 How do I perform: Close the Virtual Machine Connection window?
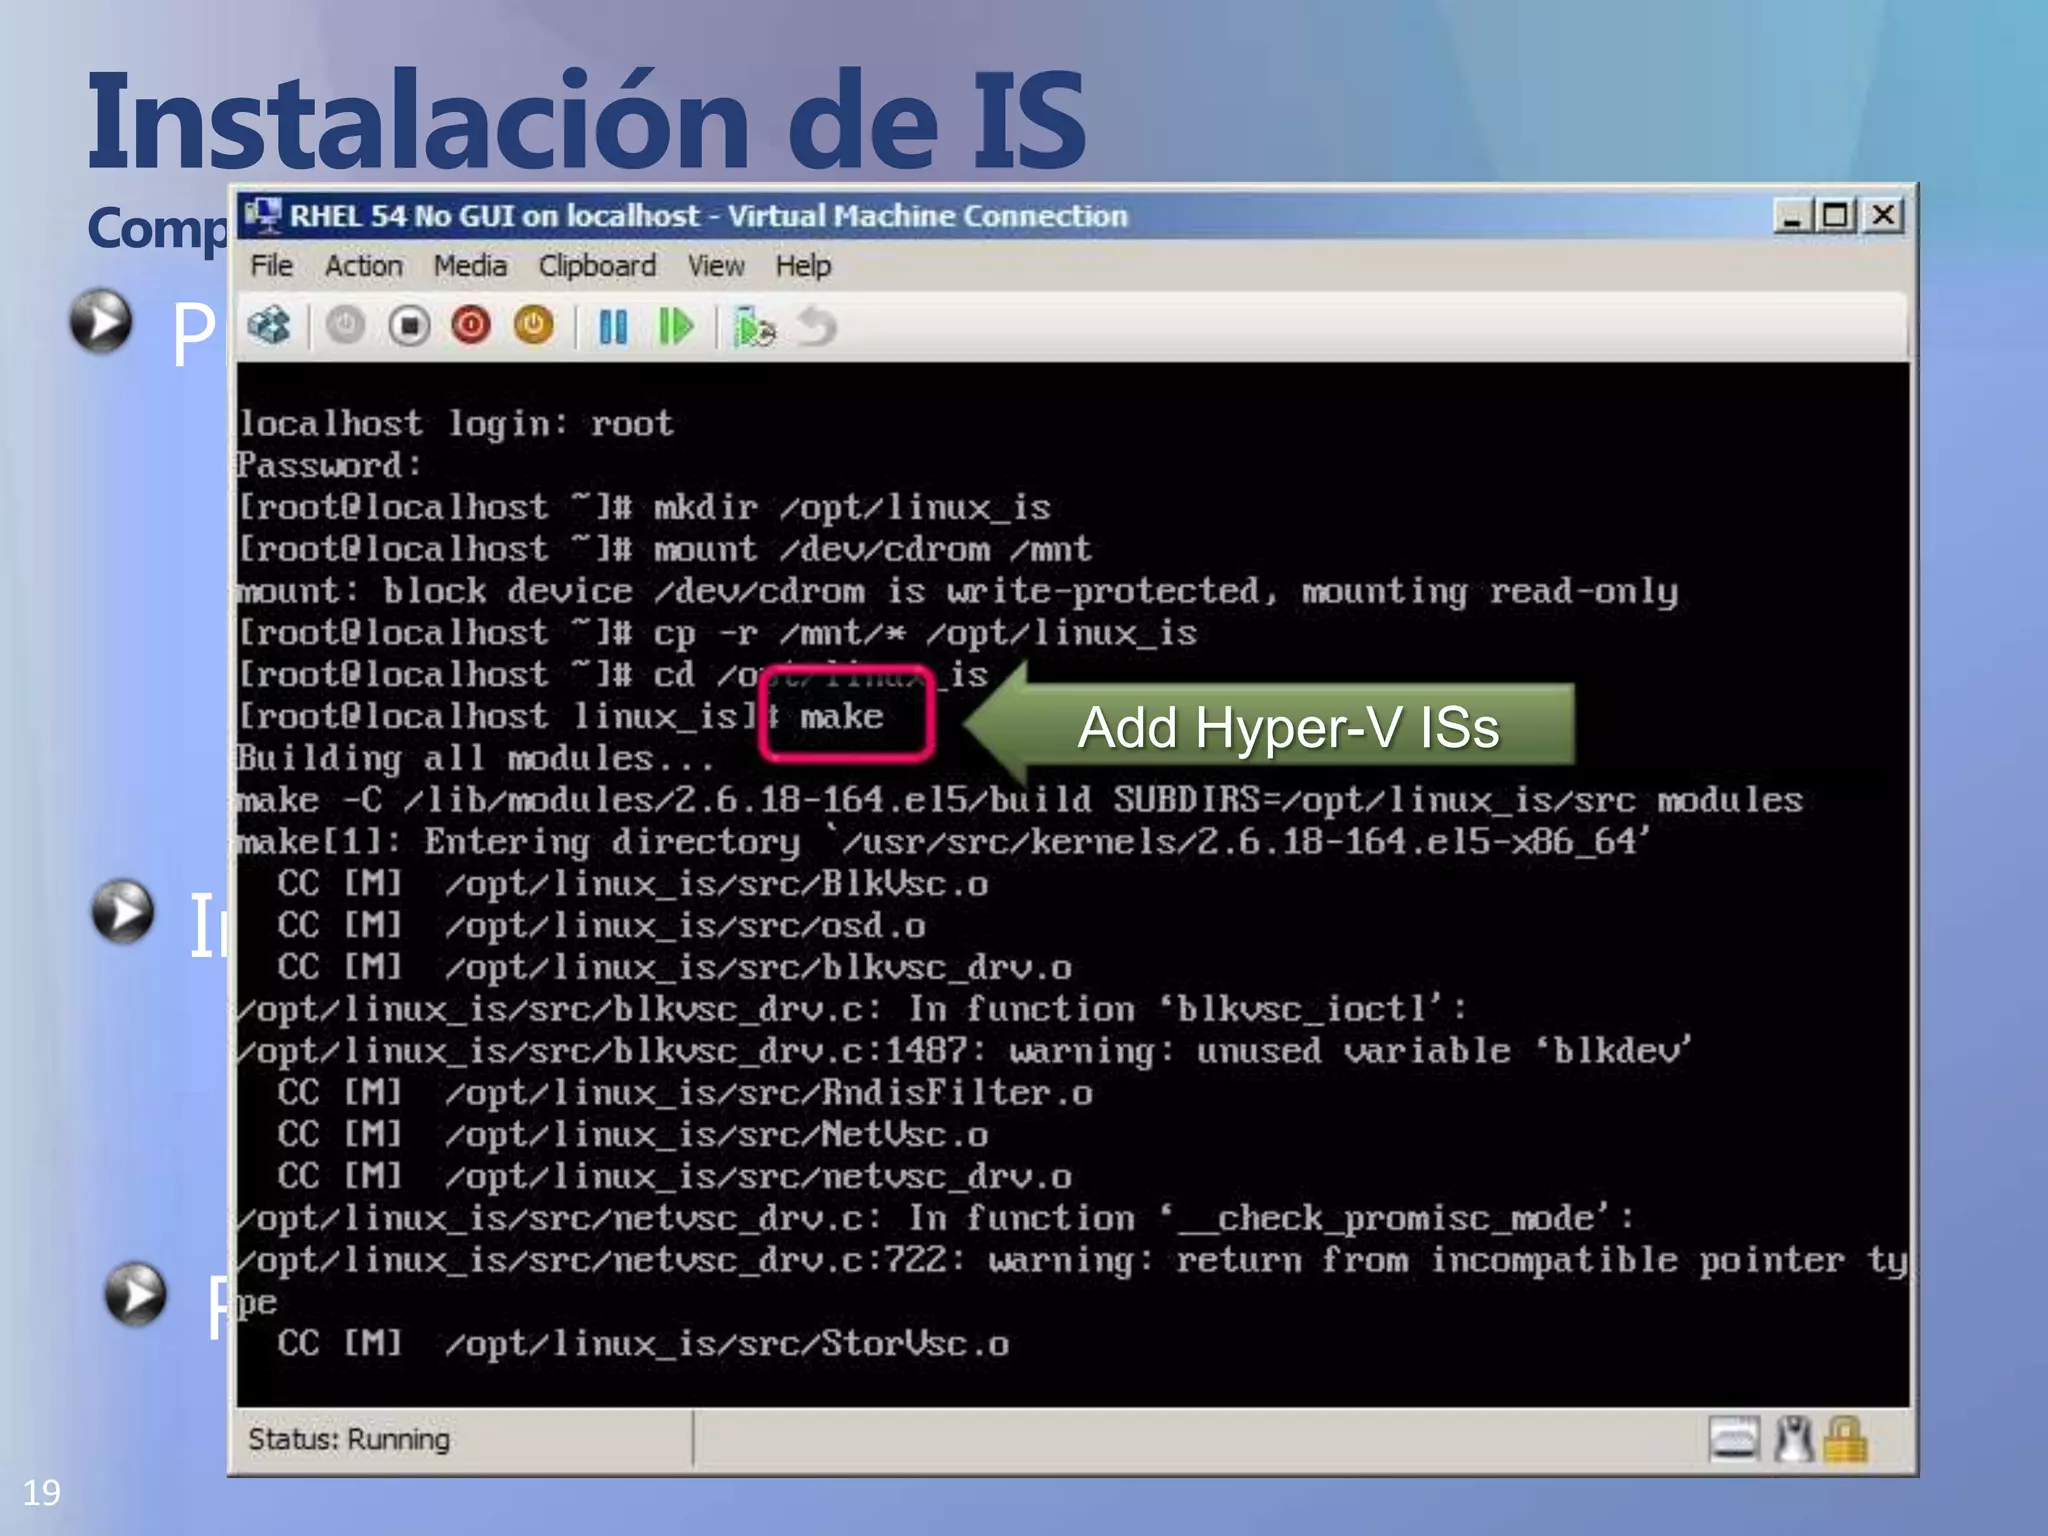coord(1884,215)
